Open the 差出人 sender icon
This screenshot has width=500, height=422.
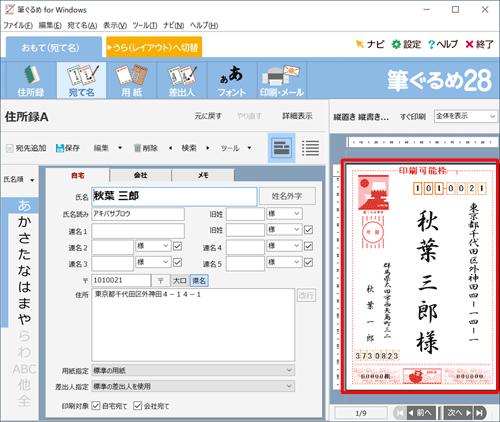[182, 80]
